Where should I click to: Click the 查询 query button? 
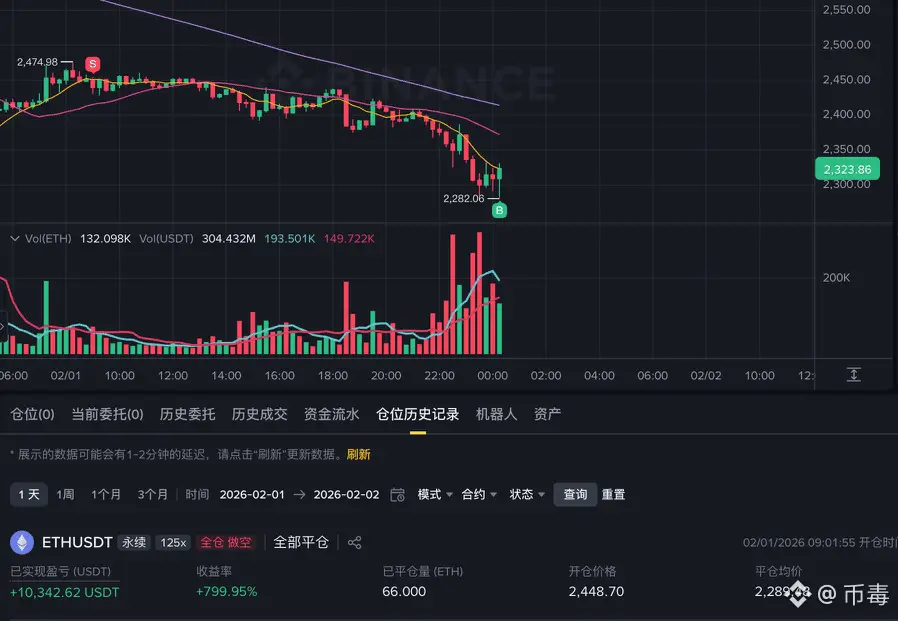coord(575,494)
